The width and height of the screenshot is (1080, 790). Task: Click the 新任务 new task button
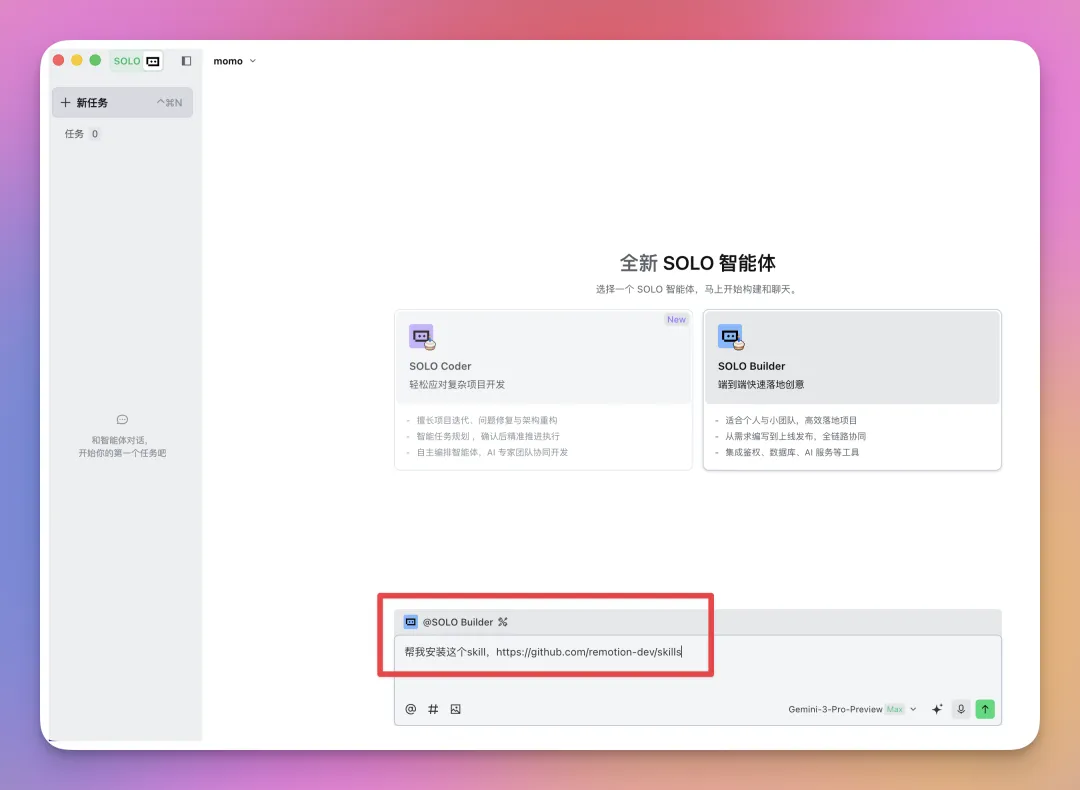(122, 103)
